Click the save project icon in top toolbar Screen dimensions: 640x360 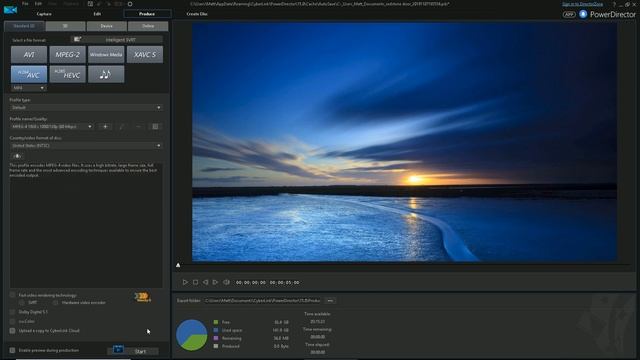coord(90,4)
